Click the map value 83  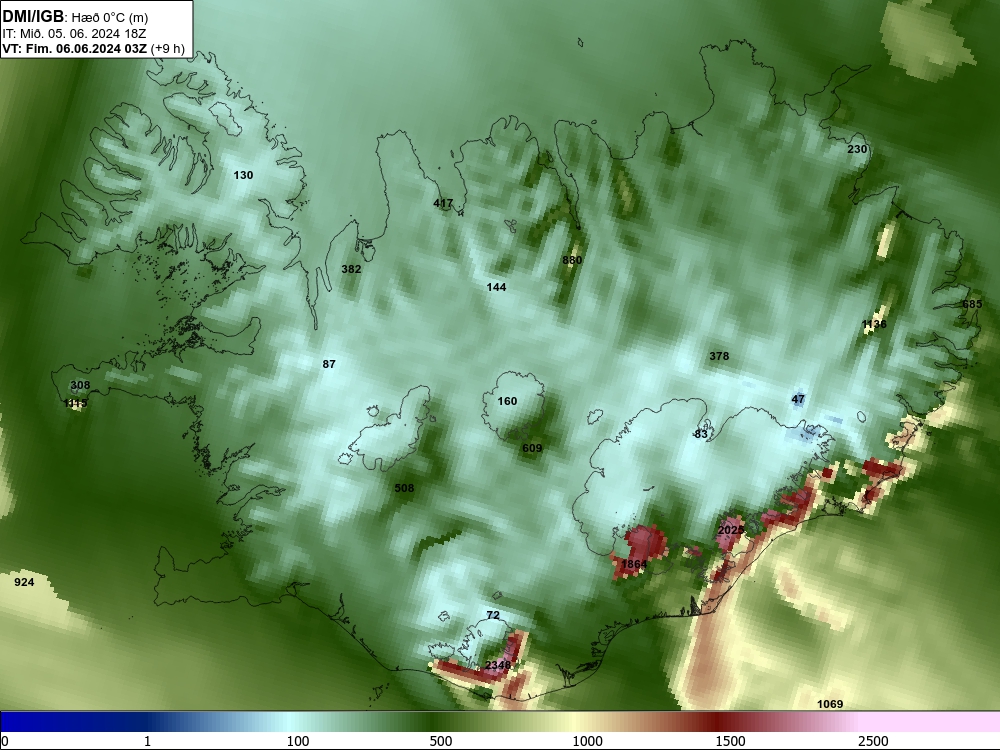tap(701, 434)
